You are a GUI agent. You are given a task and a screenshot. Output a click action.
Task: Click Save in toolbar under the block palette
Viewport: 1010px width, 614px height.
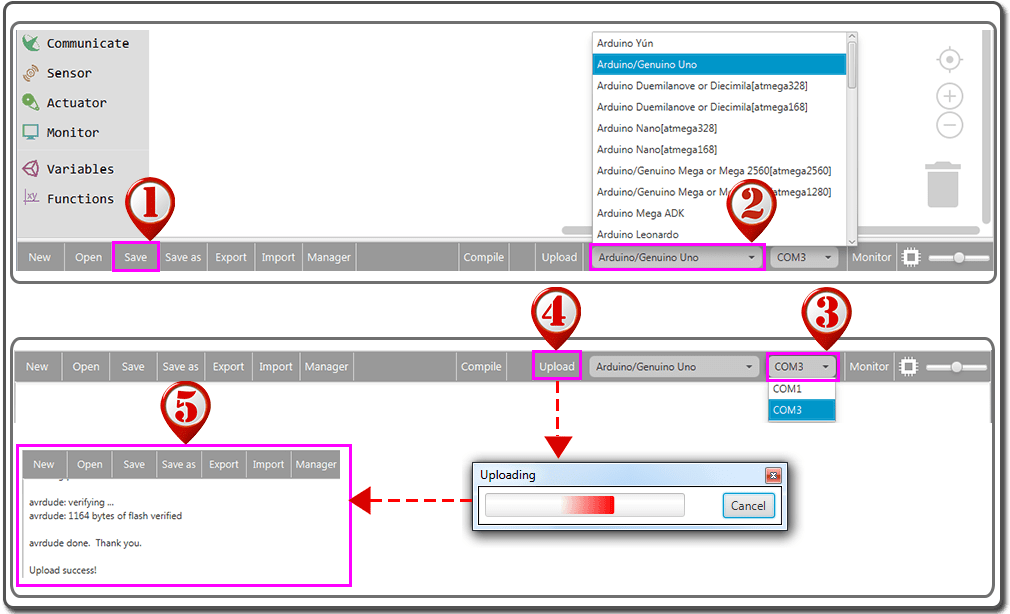pos(135,257)
